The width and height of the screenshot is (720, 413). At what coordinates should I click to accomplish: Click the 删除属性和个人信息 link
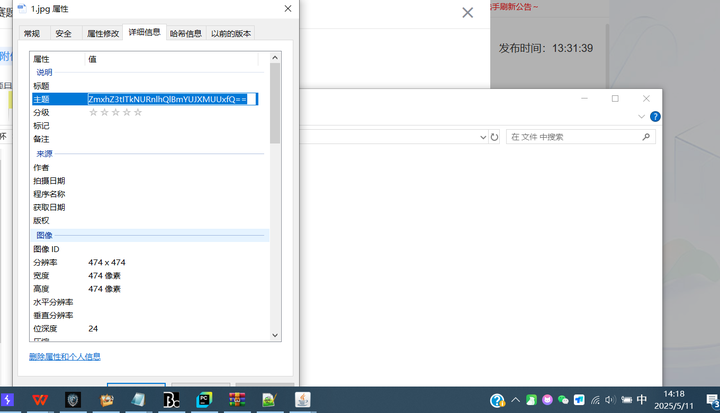pyautogui.click(x=65, y=356)
